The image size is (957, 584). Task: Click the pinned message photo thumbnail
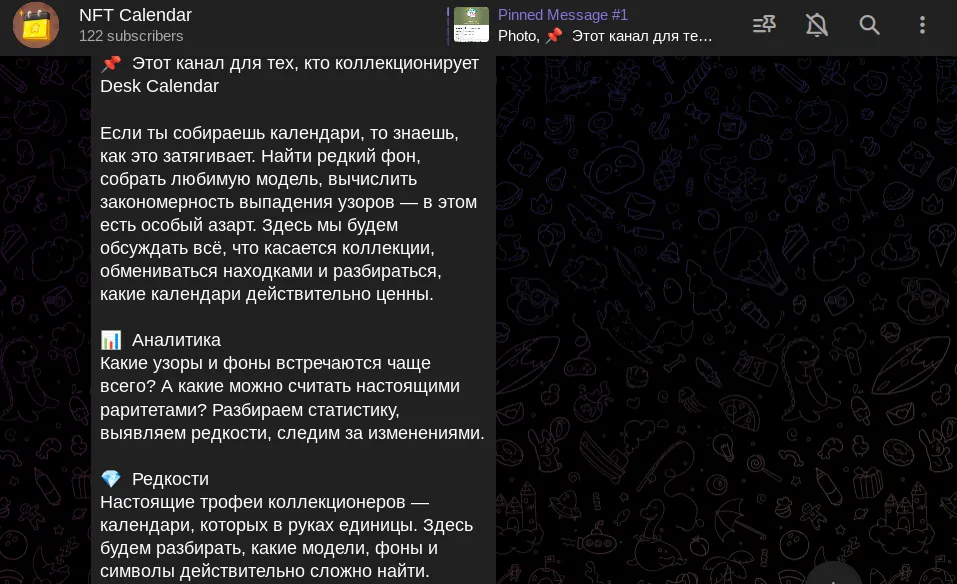471,25
